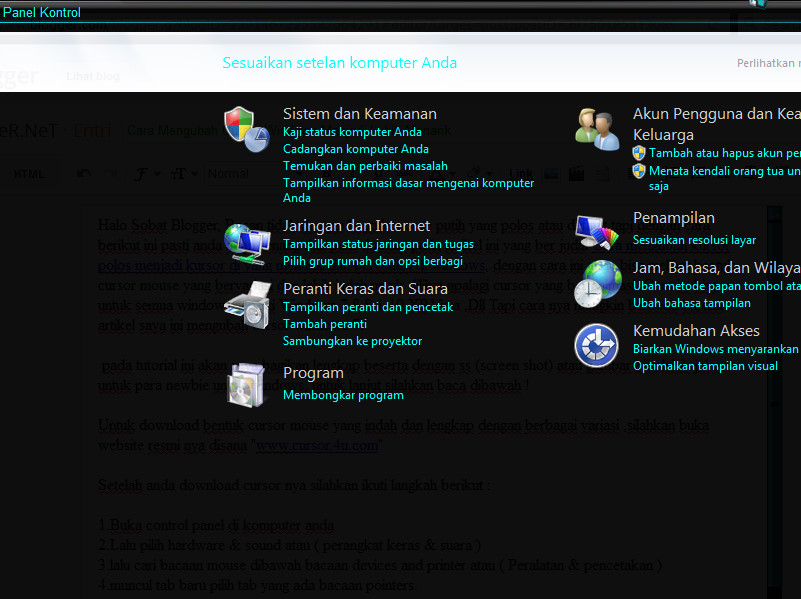This screenshot has height=599, width=801.
Task: Open the Akun Pengguna people icon
Action: (597, 129)
